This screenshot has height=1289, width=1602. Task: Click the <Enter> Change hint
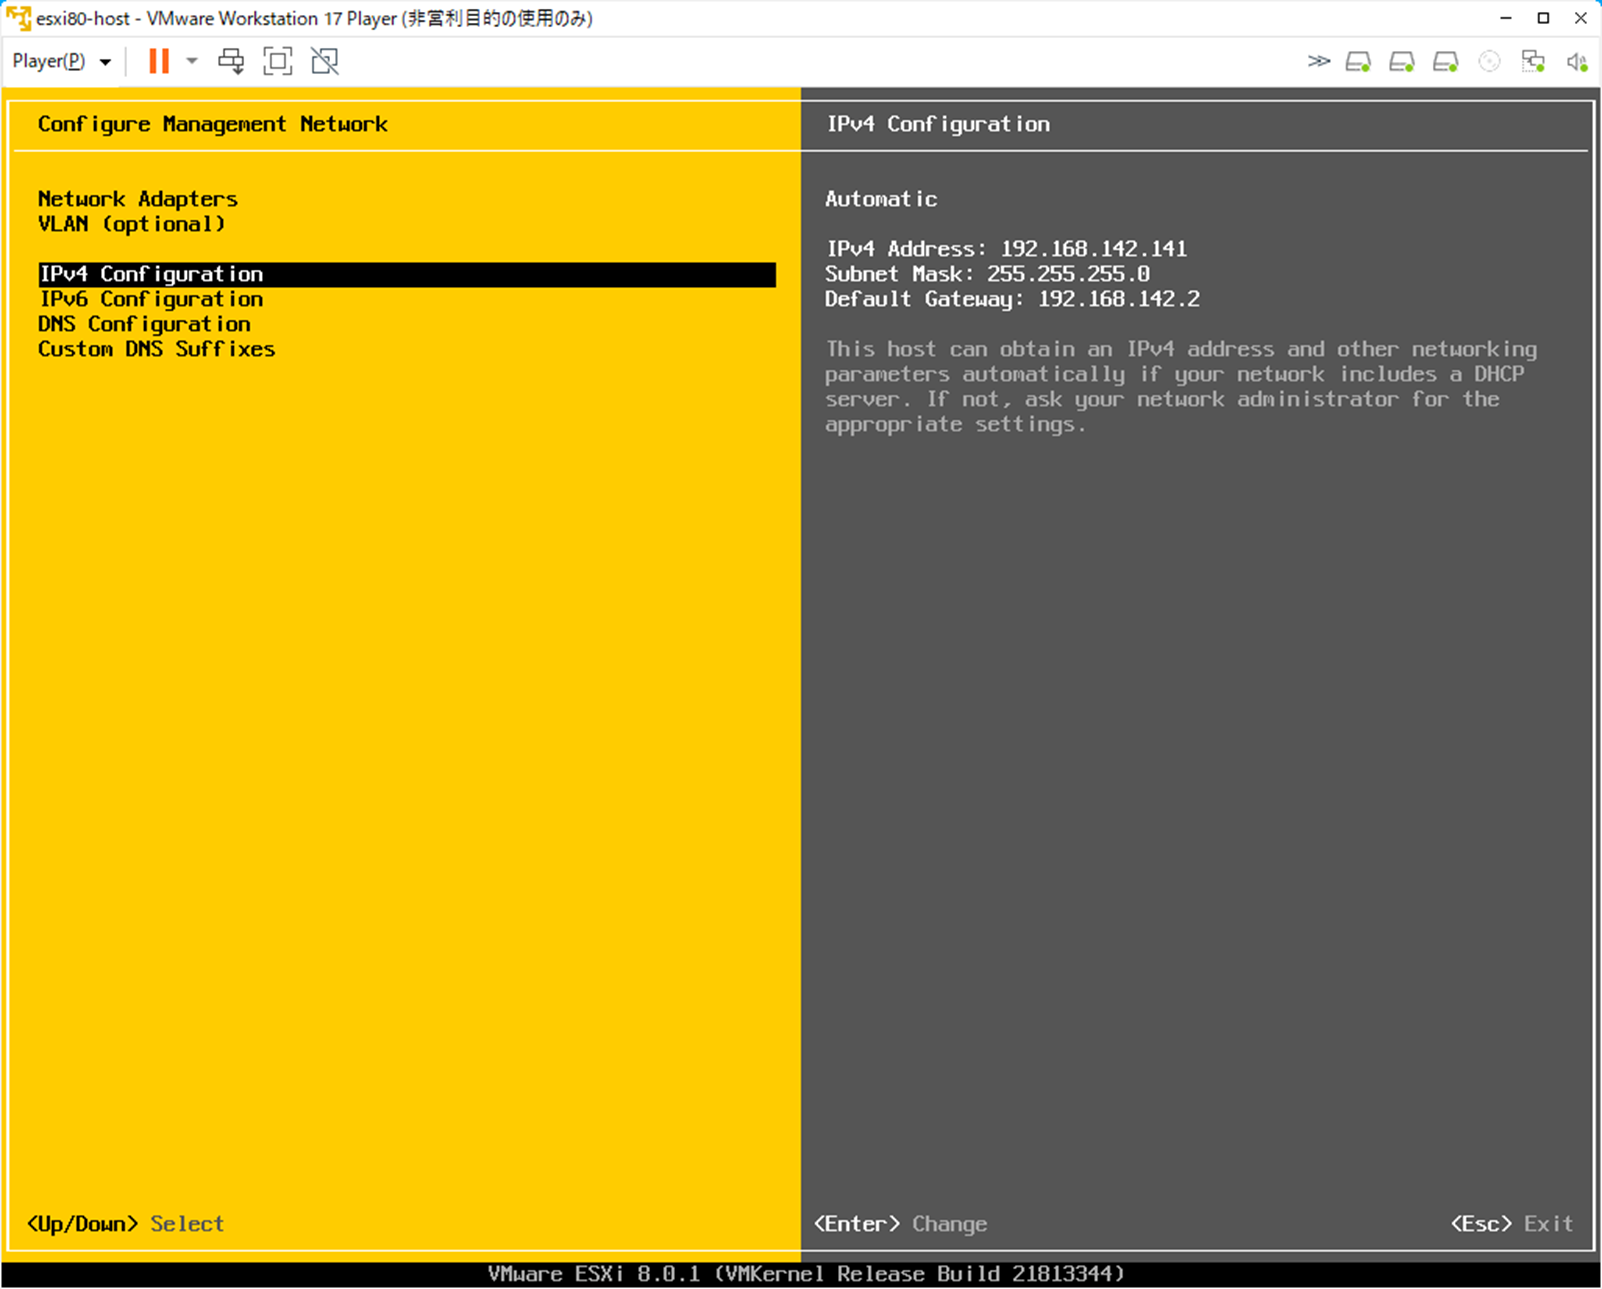point(901,1224)
